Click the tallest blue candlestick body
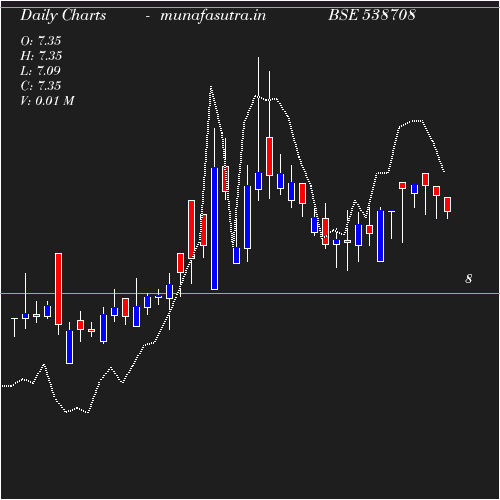Screen dimensions: 500x500 (x=215, y=228)
